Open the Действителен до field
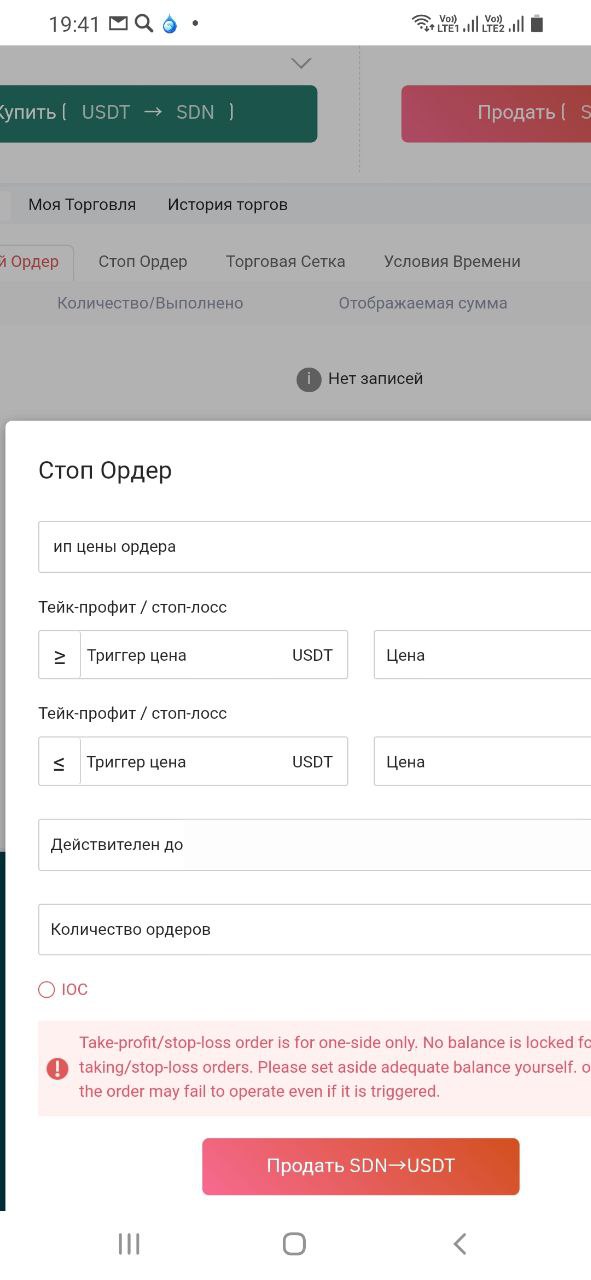The height and width of the screenshot is (1280, 591). click(x=315, y=845)
